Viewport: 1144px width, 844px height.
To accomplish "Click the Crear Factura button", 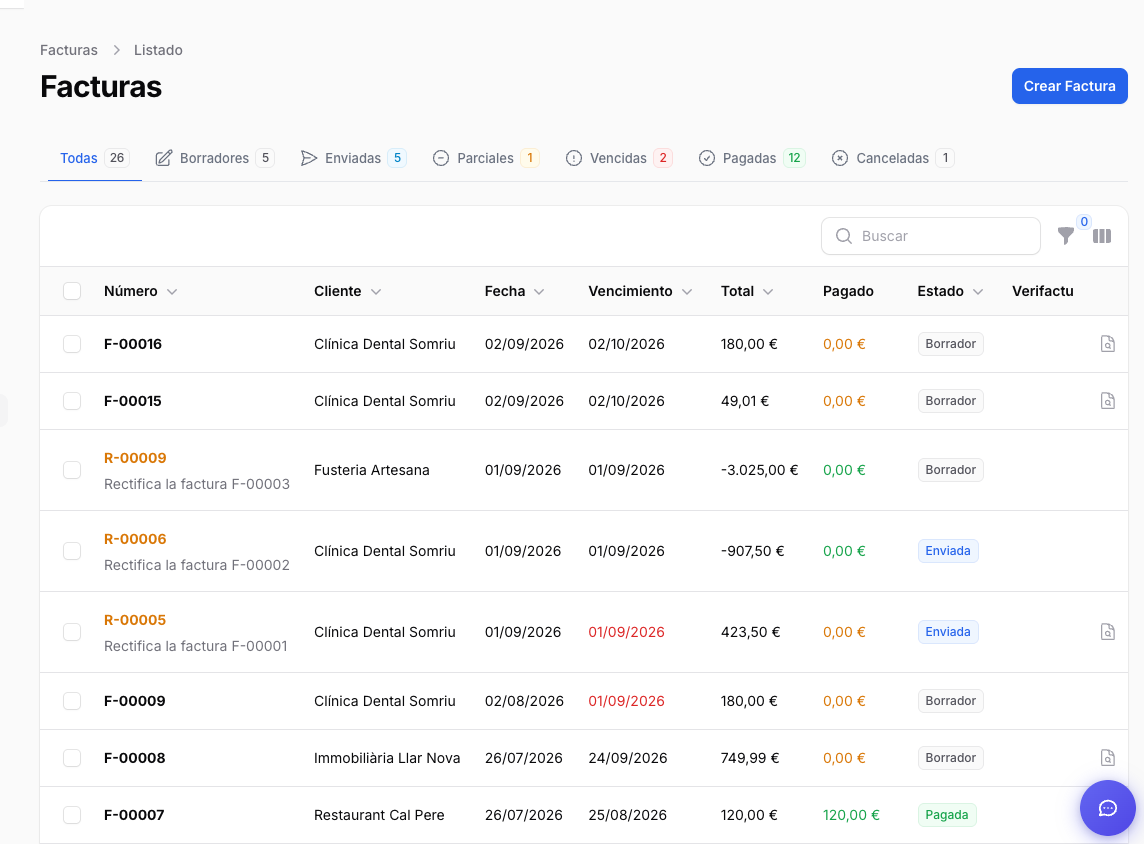I will 1069,86.
